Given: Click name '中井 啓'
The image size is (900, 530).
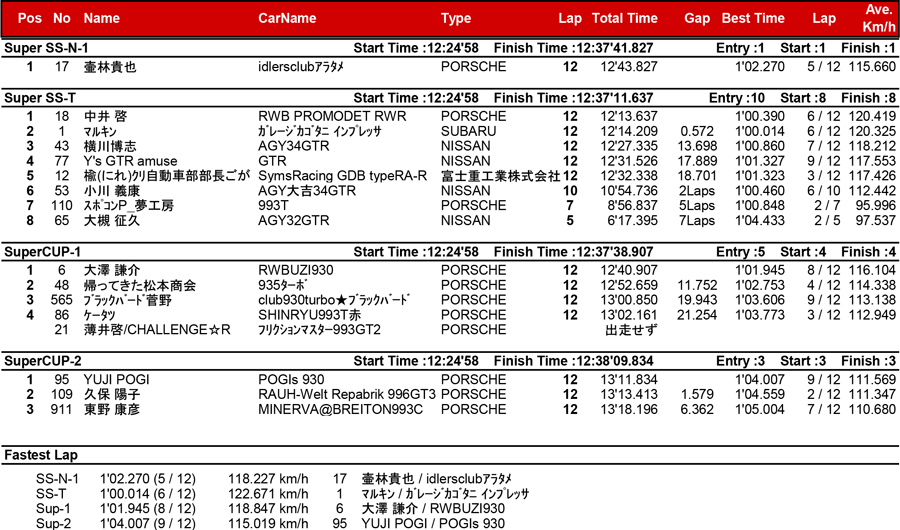Looking at the screenshot, I should coord(105,117).
